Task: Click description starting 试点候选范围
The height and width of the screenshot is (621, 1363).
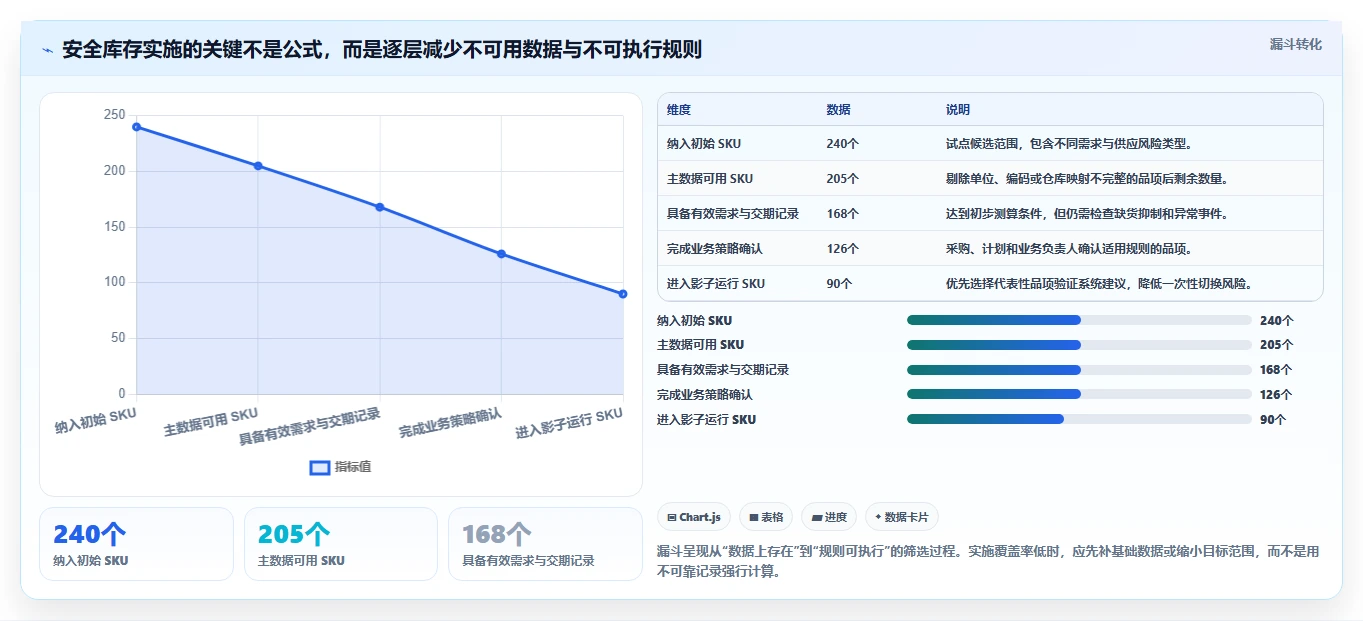Action: [1069, 144]
